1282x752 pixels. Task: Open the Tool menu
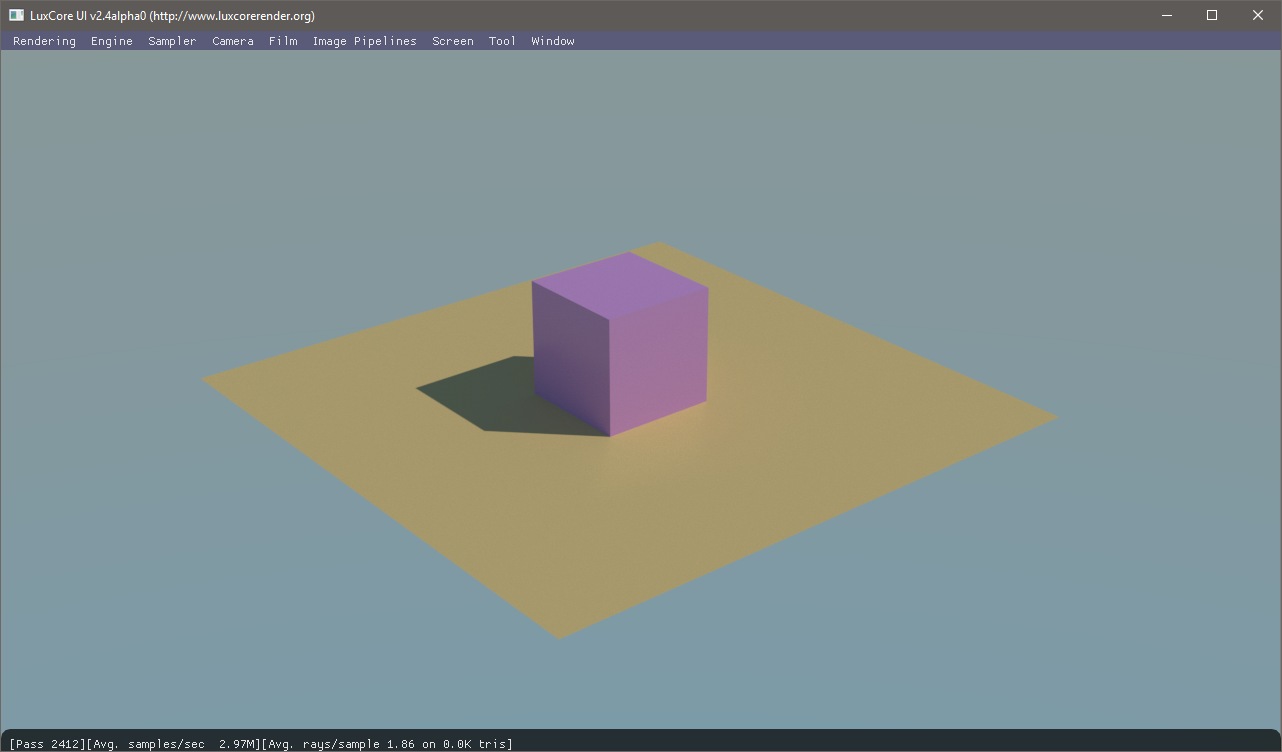[502, 41]
